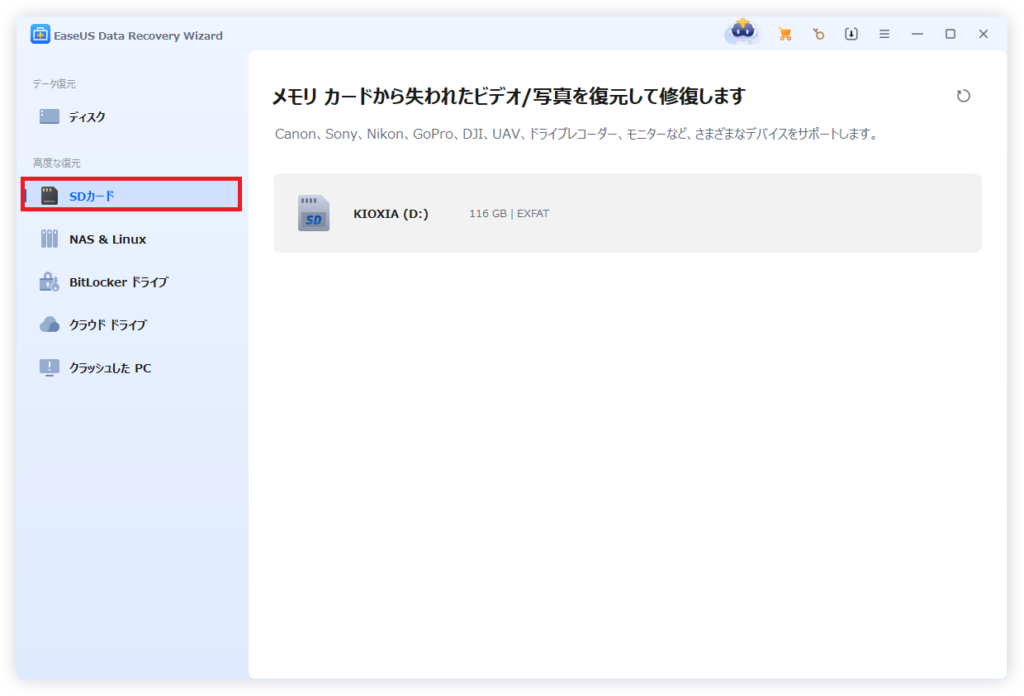This screenshot has width=1024, height=696.
Task: Click the supported devices description text
Action: (577, 134)
